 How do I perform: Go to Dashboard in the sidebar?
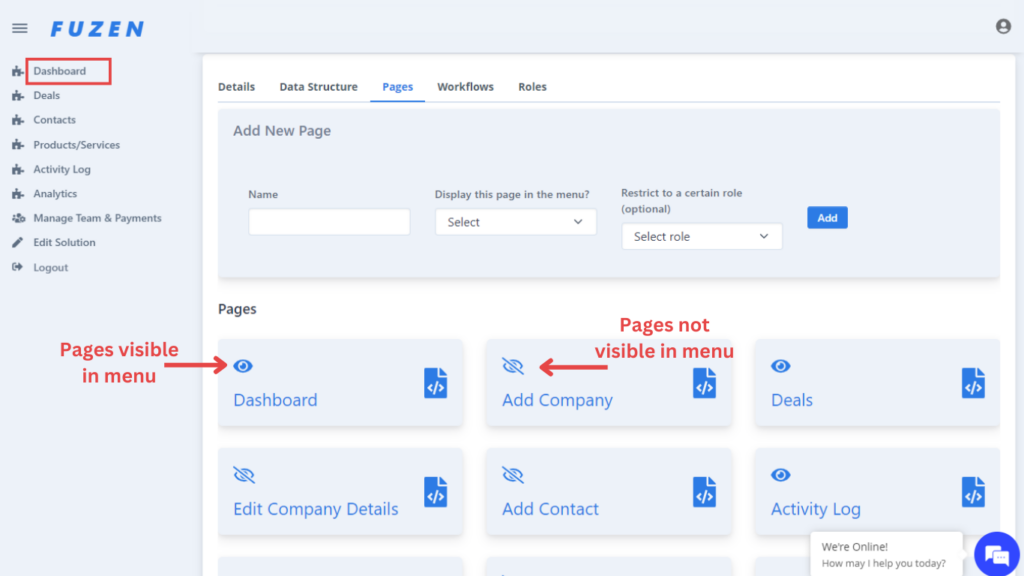click(x=59, y=71)
